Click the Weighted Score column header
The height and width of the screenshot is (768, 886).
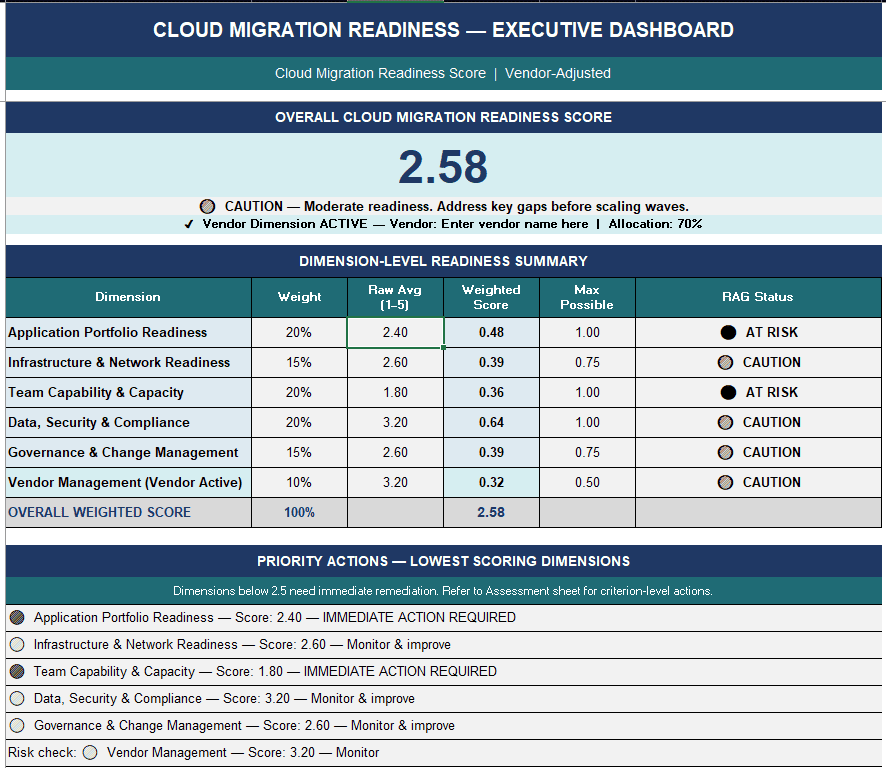(491, 297)
